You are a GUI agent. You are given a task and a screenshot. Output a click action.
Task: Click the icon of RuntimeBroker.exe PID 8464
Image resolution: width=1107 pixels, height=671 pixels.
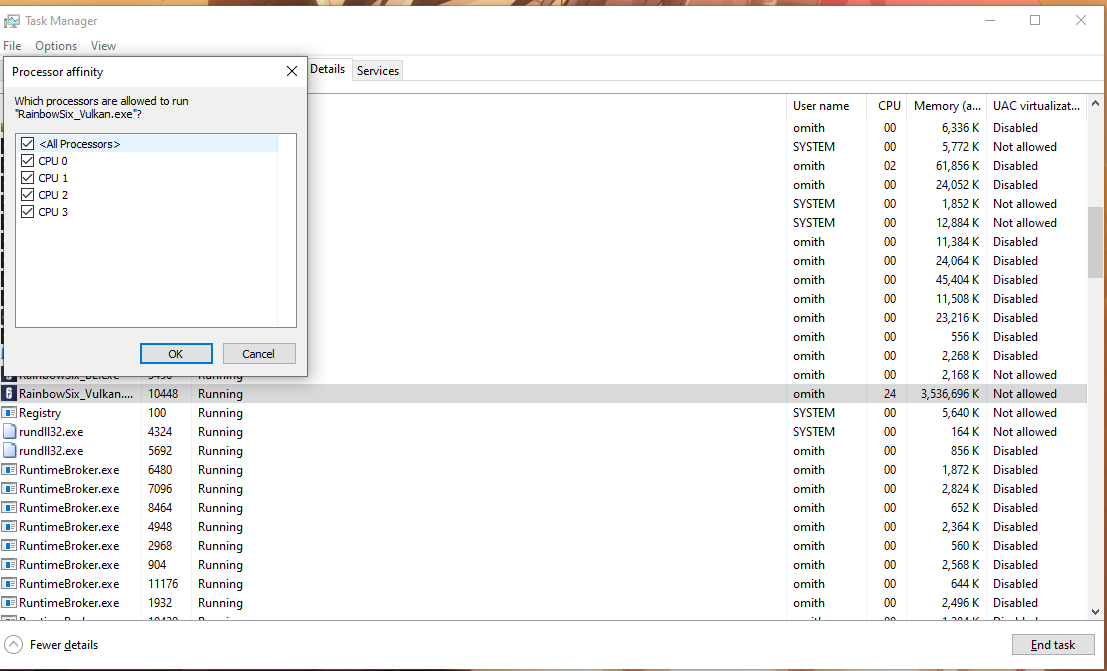[9, 508]
